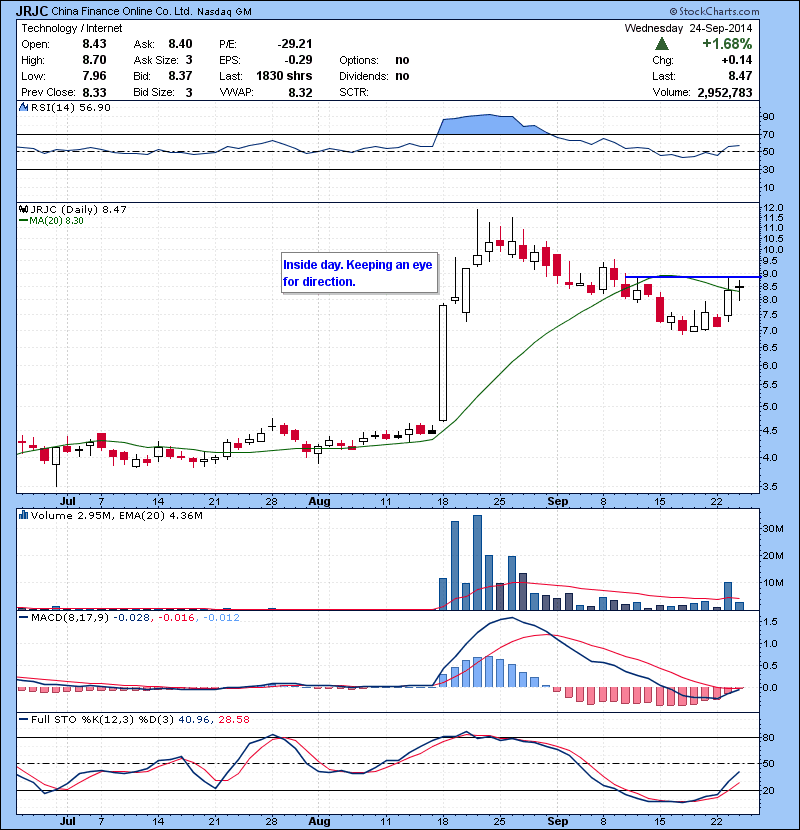
Task: Click the MACD(8,17,9) label
Action: 70,617
